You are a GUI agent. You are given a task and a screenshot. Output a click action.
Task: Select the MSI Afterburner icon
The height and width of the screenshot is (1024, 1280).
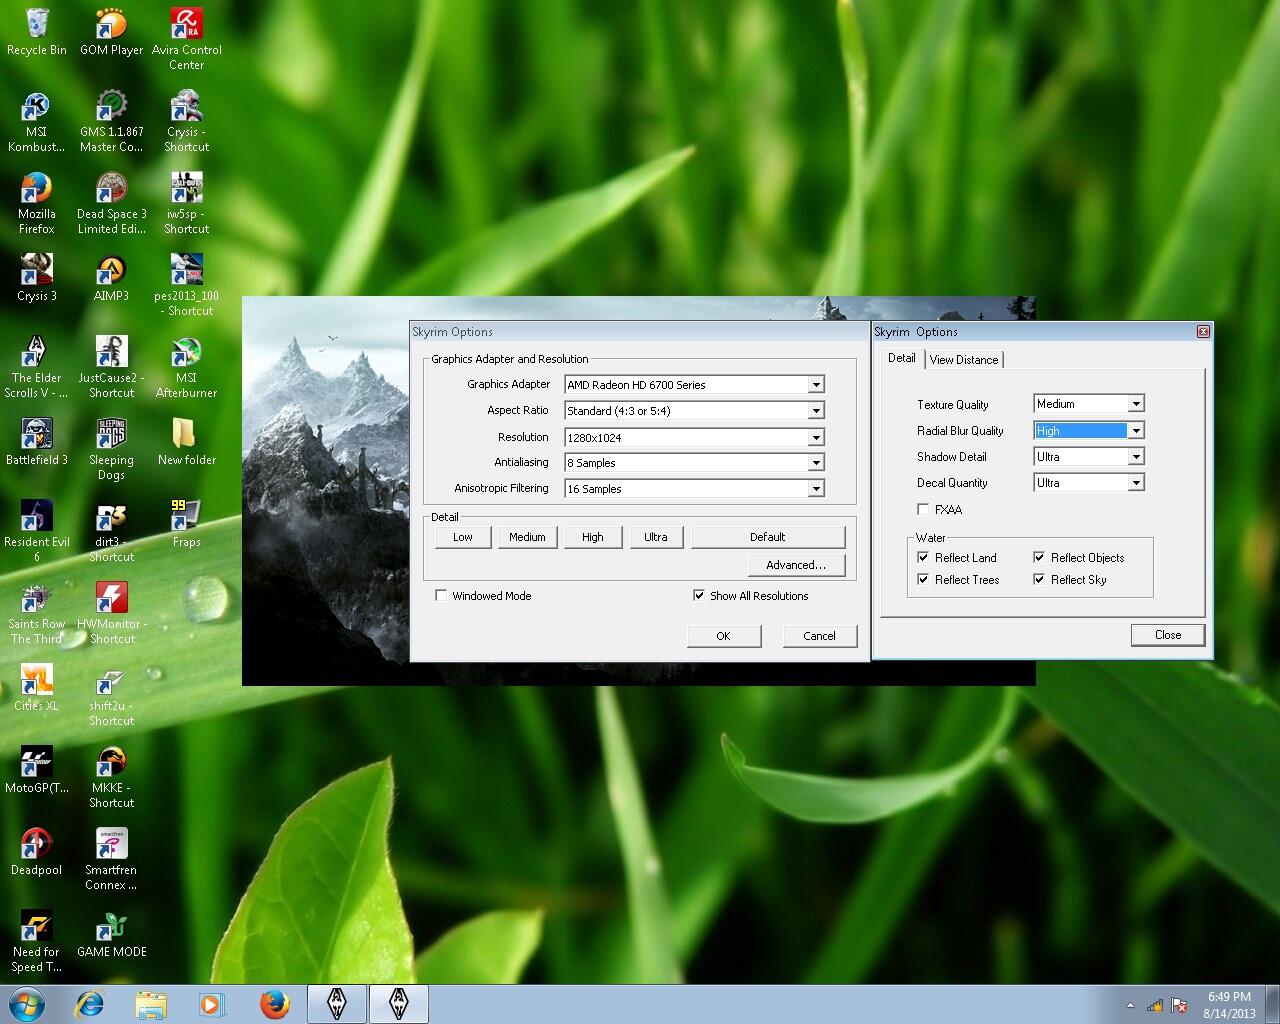pyautogui.click(x=186, y=367)
